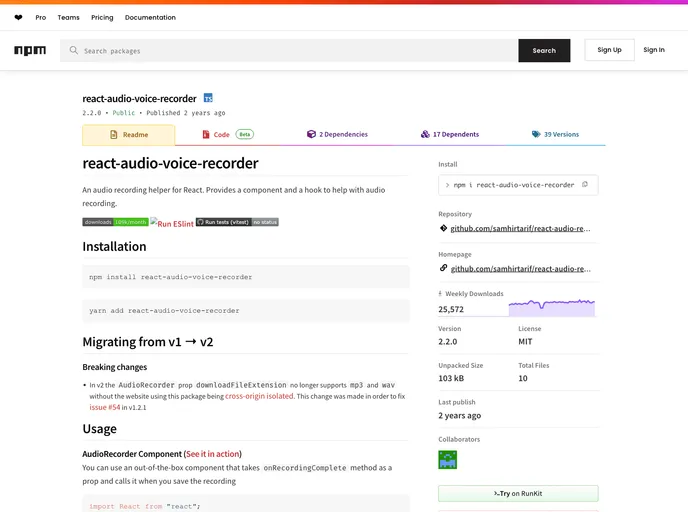688x512 pixels.
Task: Click the heart icon in top navigation
Action: (x=18, y=18)
